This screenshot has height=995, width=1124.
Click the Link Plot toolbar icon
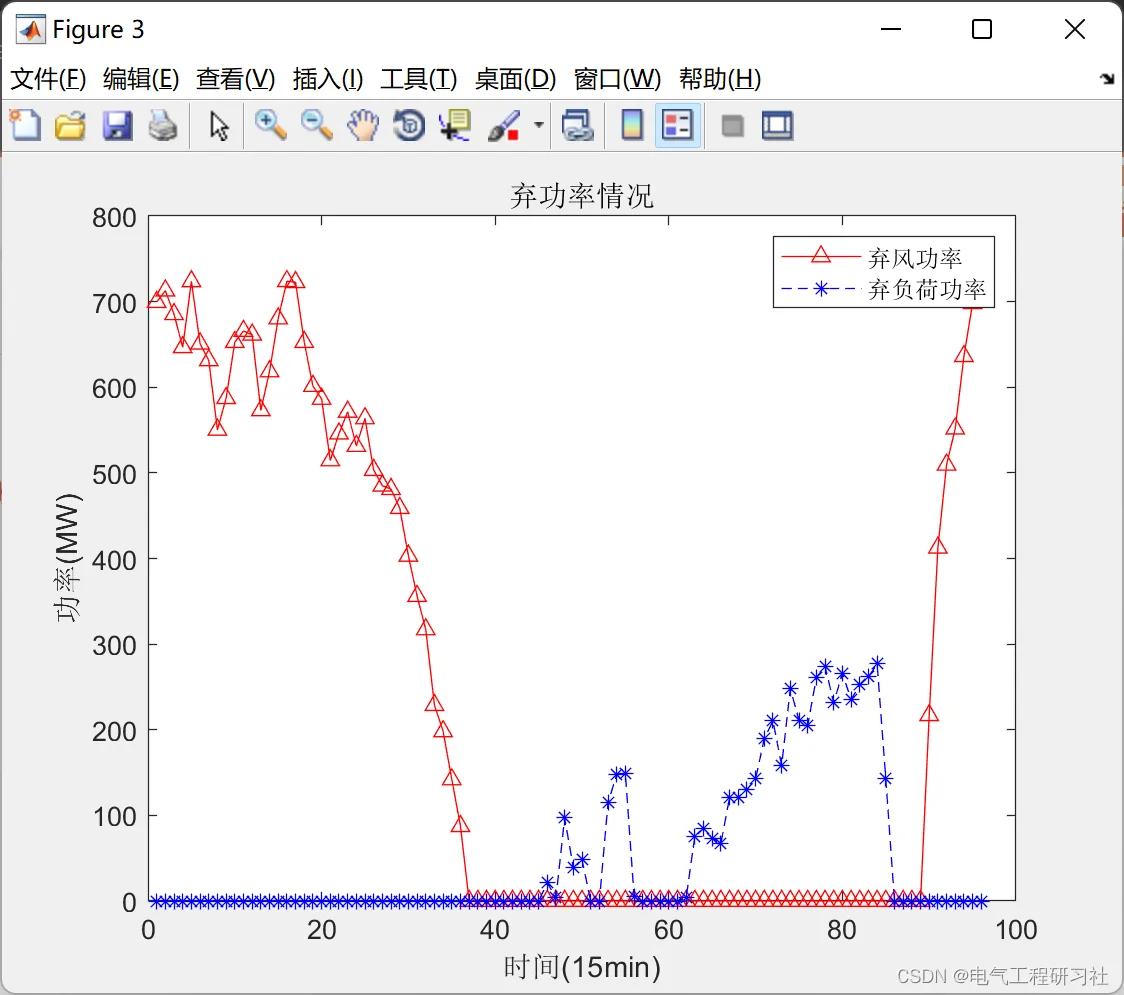click(578, 125)
